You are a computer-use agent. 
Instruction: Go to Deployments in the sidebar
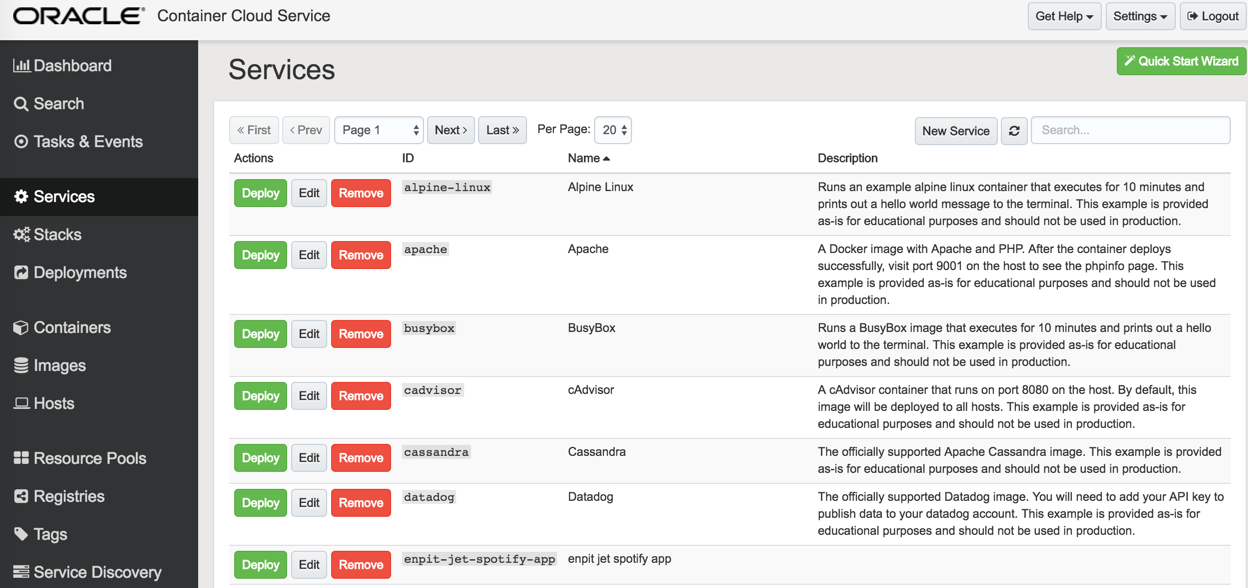click(x=80, y=273)
